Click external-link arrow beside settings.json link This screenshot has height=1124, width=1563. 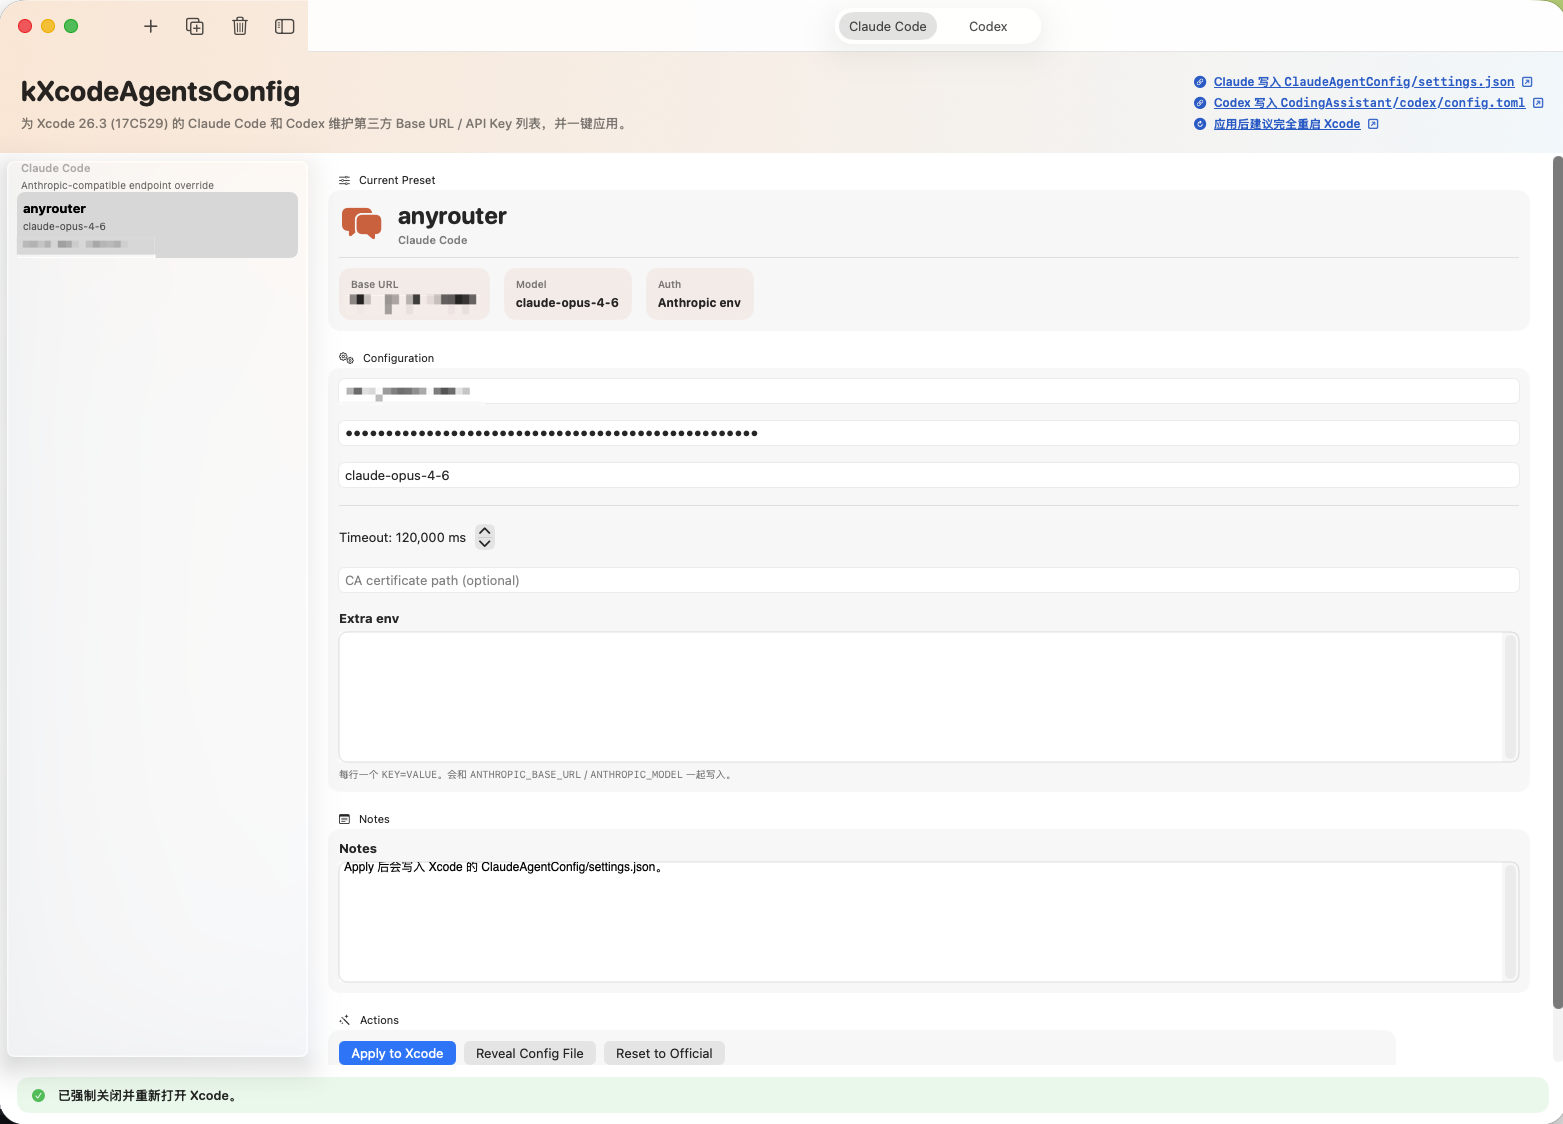coord(1527,82)
